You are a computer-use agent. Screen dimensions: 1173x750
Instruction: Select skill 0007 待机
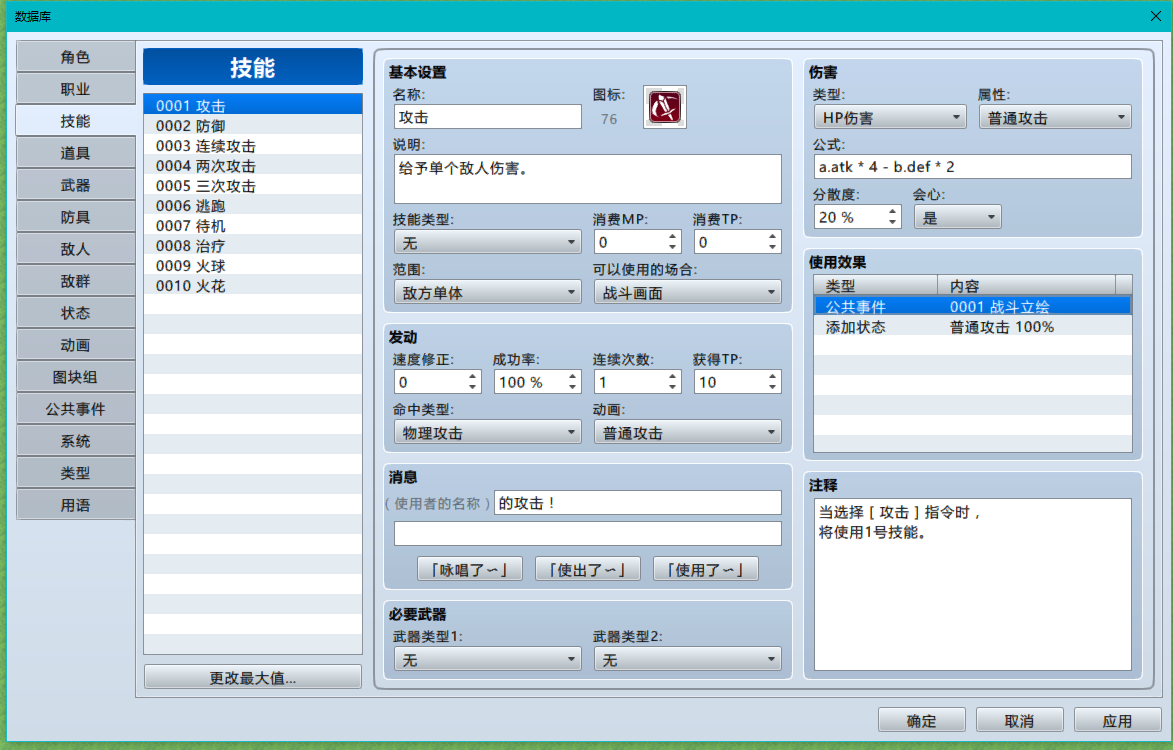tap(253, 226)
